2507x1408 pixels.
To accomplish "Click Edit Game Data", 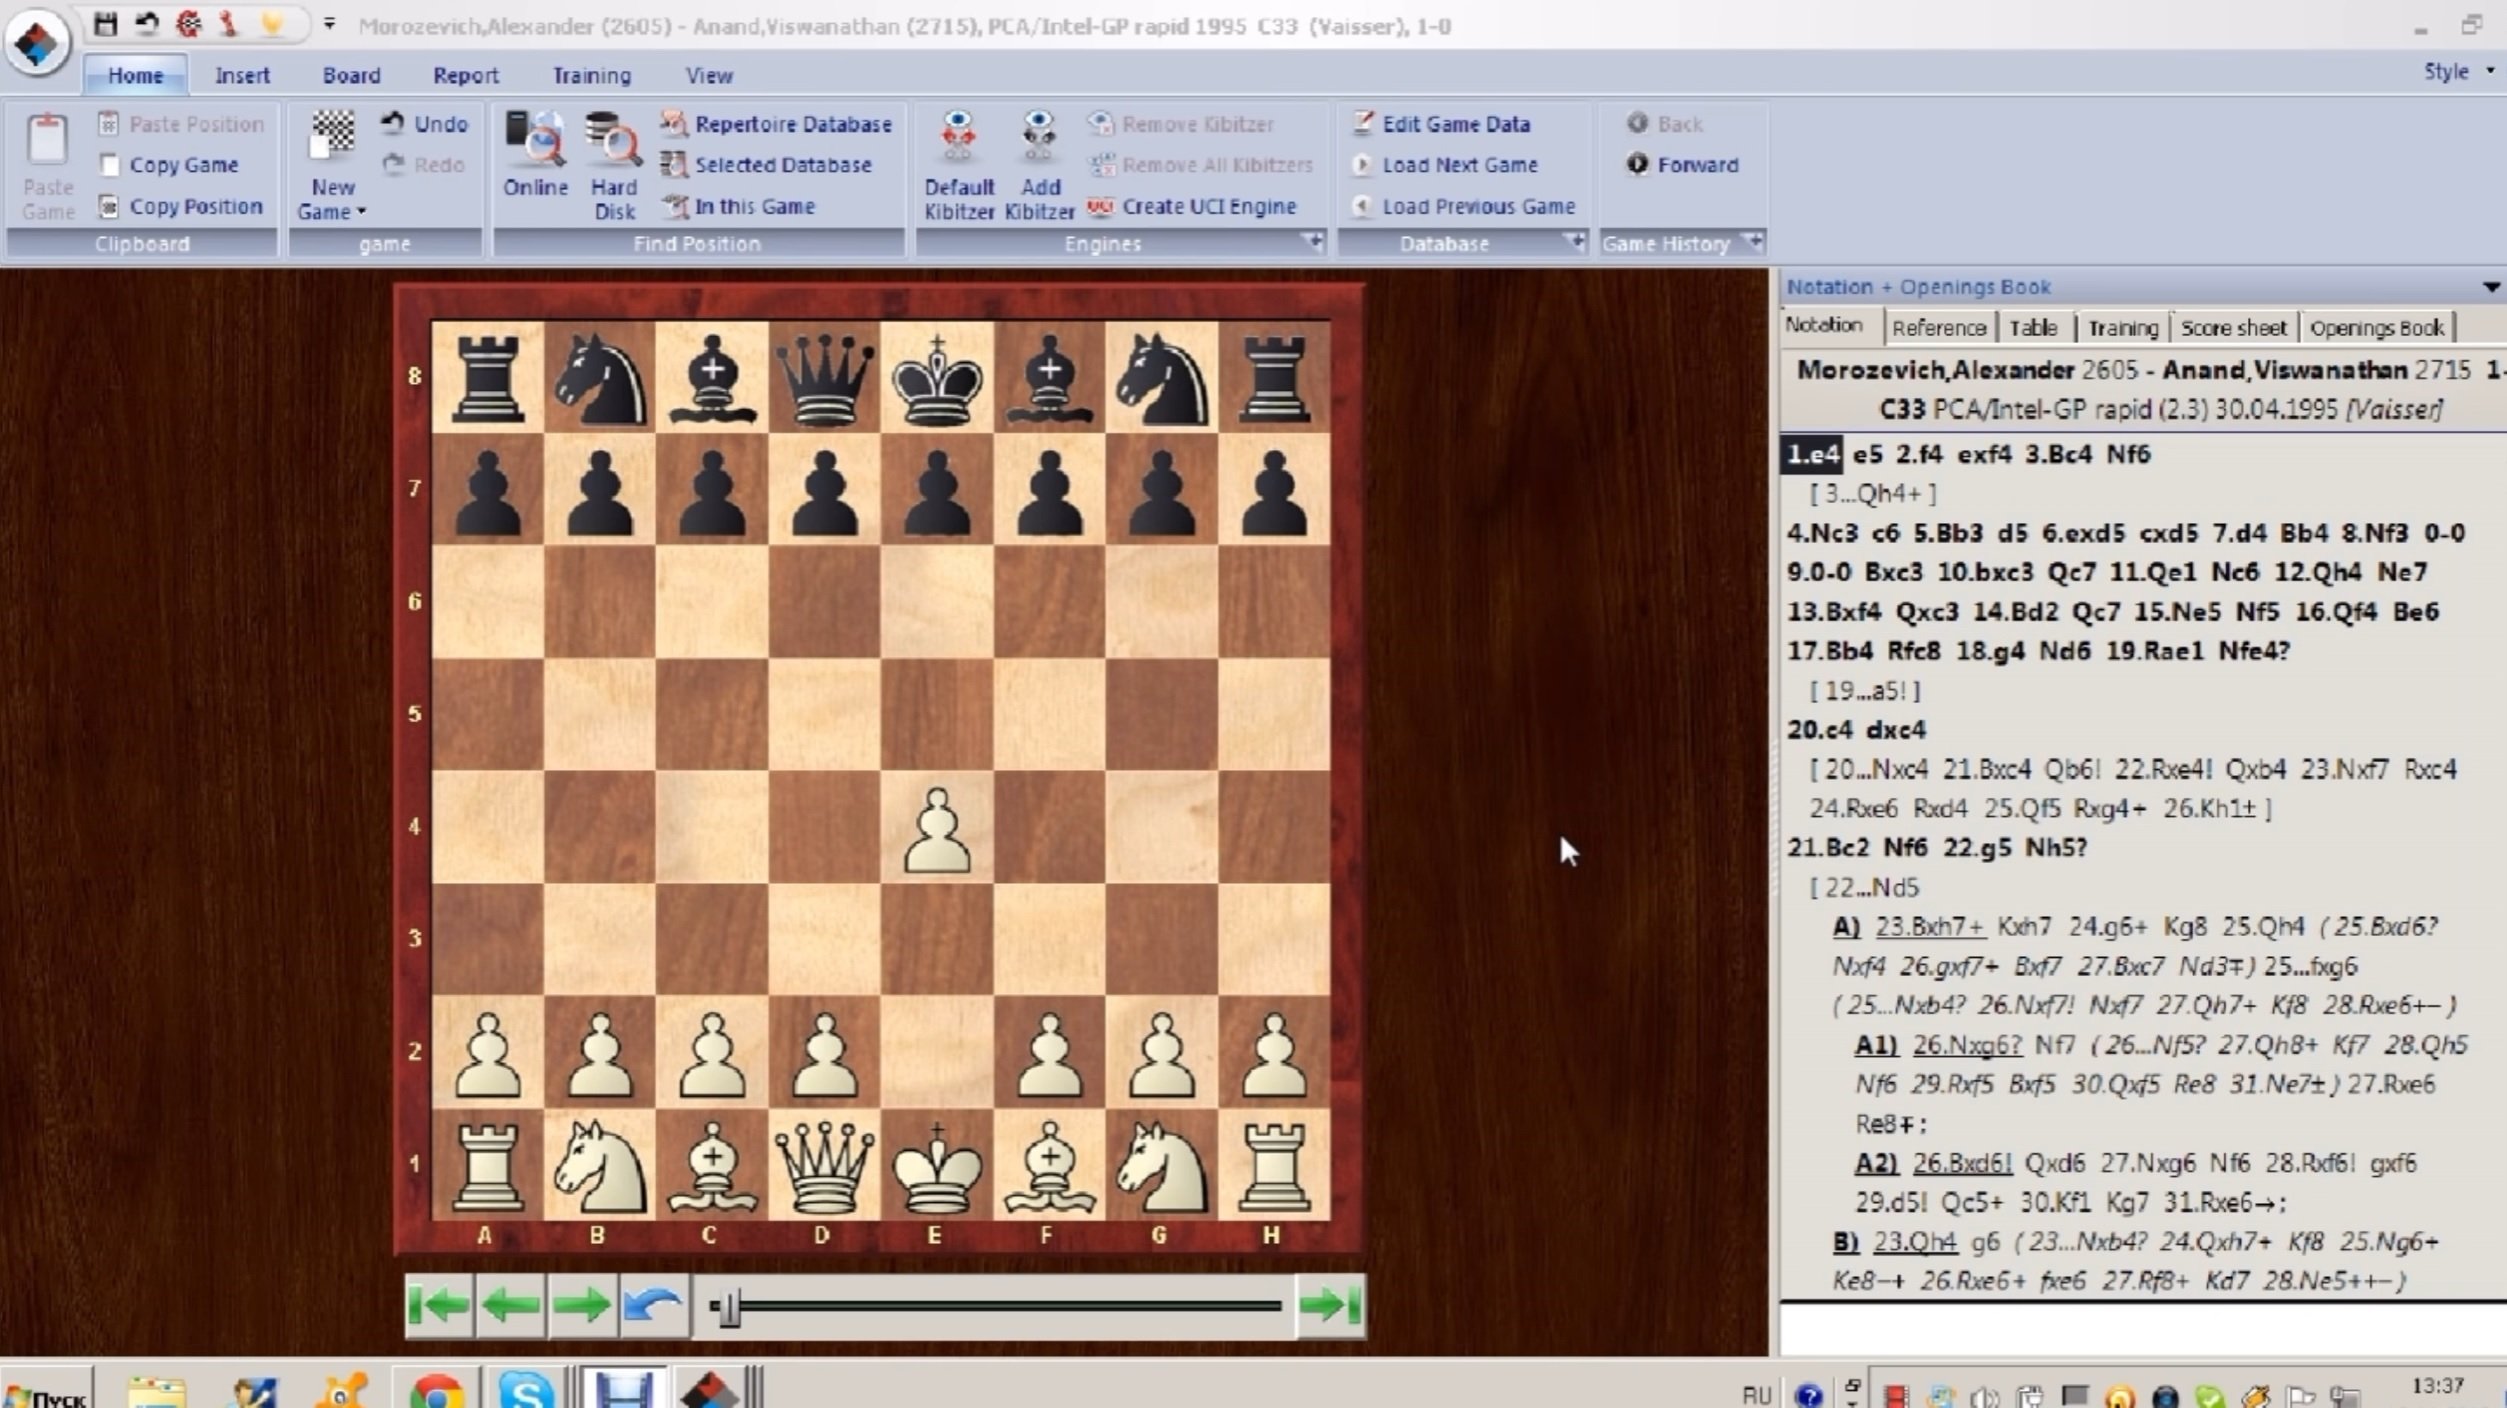I will (x=1440, y=124).
